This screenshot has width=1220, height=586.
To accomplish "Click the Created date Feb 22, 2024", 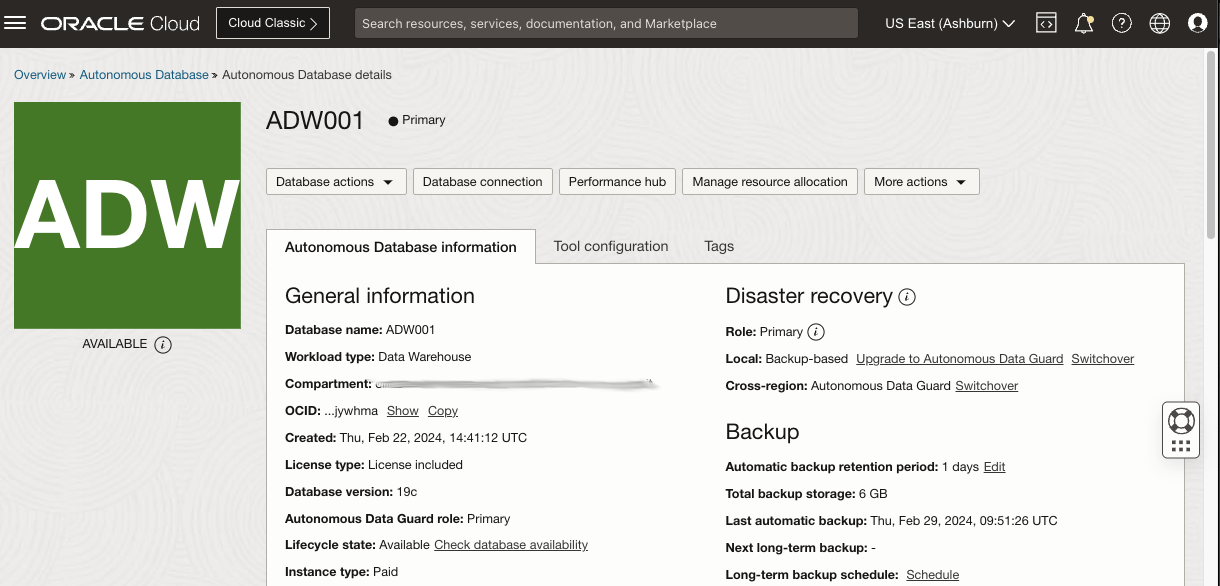I will click(x=433, y=438).
